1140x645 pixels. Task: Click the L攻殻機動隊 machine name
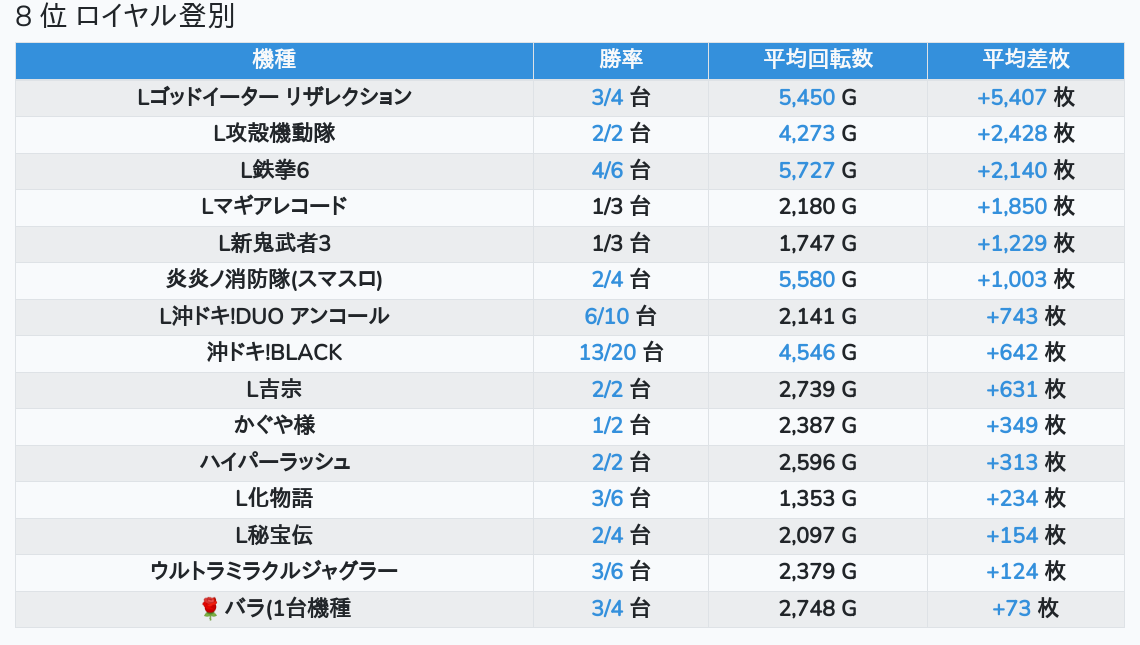(274, 134)
